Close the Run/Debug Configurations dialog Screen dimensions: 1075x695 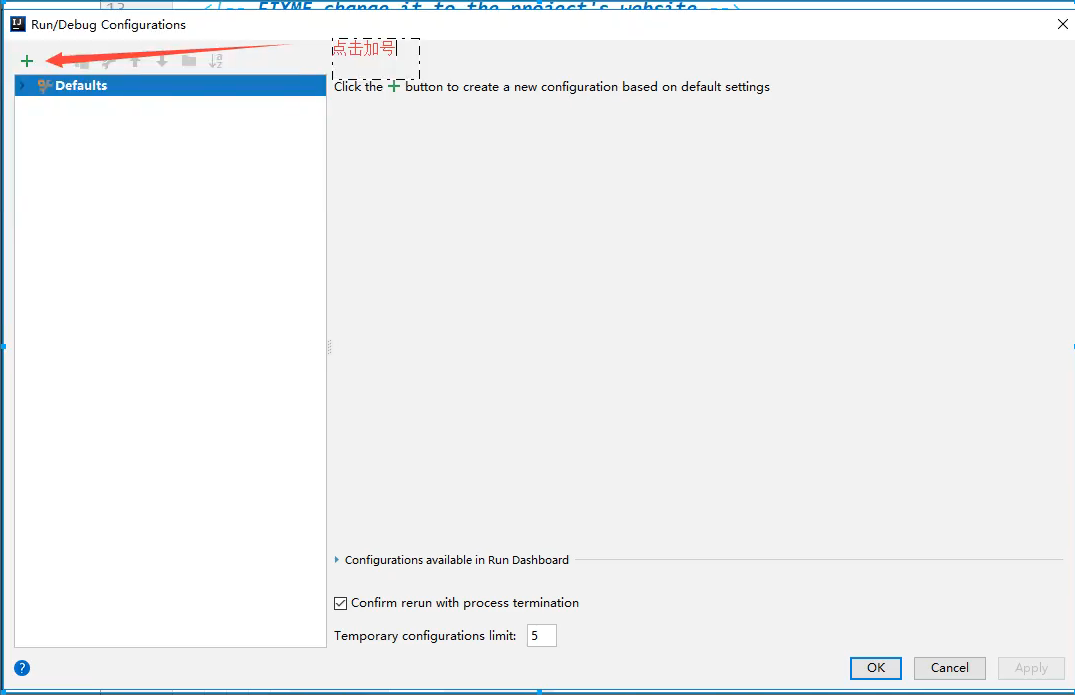(x=1063, y=24)
